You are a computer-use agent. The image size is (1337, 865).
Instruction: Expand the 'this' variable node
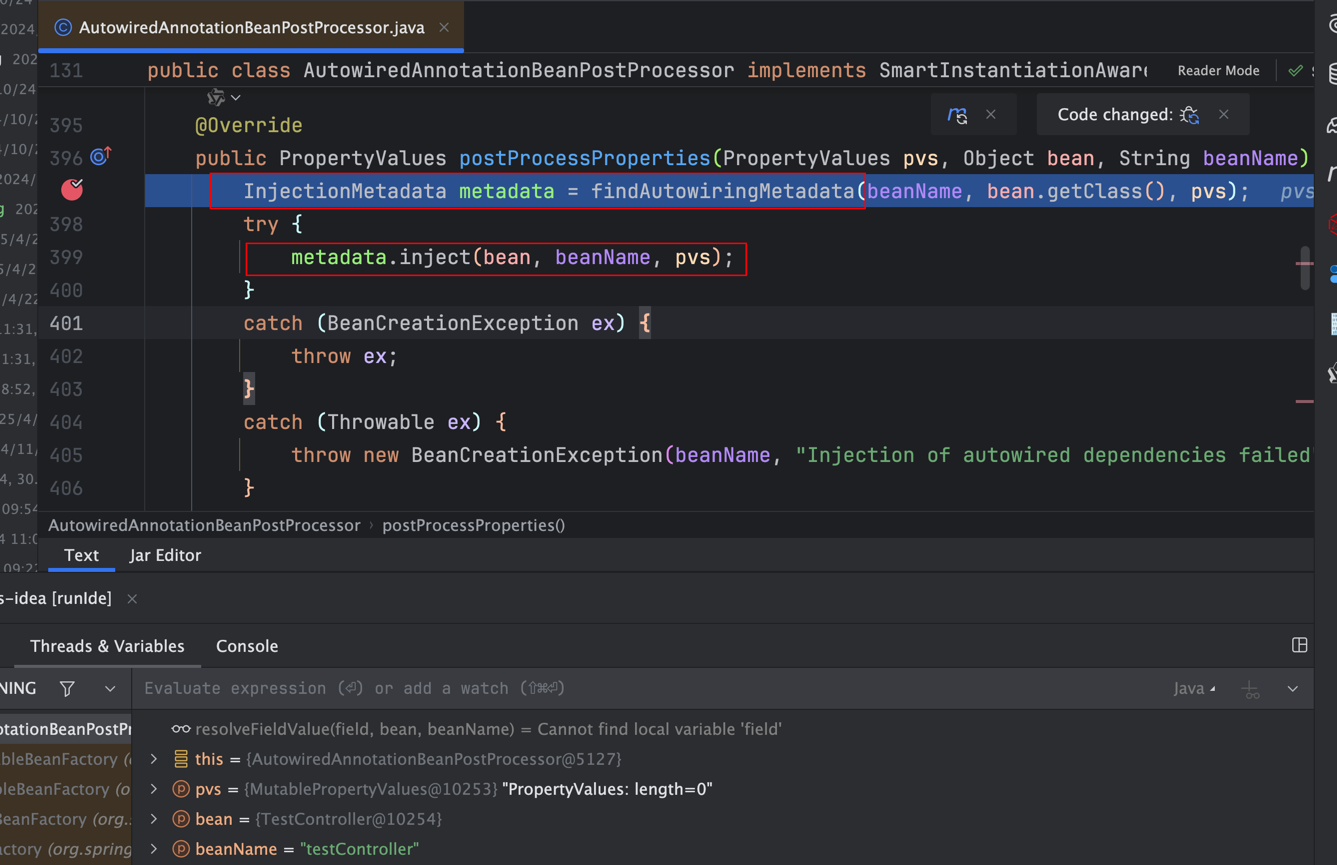coord(154,759)
